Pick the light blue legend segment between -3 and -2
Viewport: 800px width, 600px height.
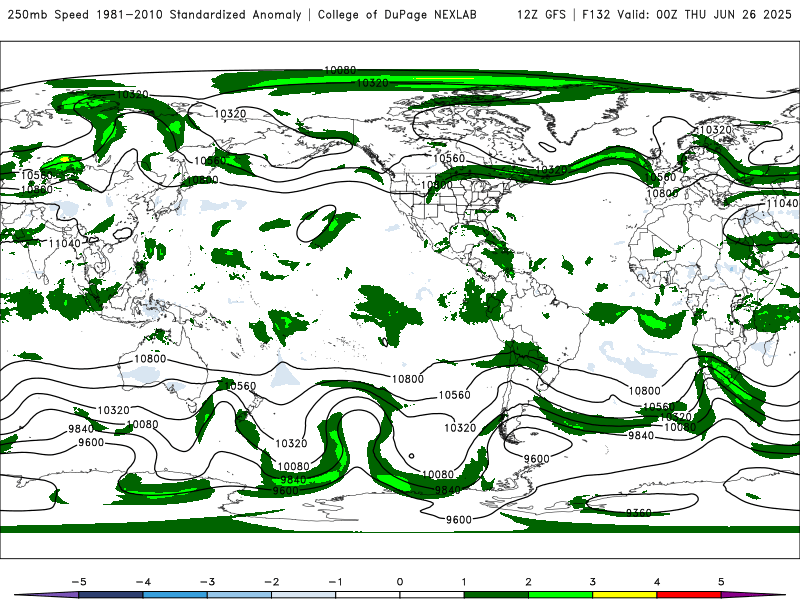(x=239, y=595)
